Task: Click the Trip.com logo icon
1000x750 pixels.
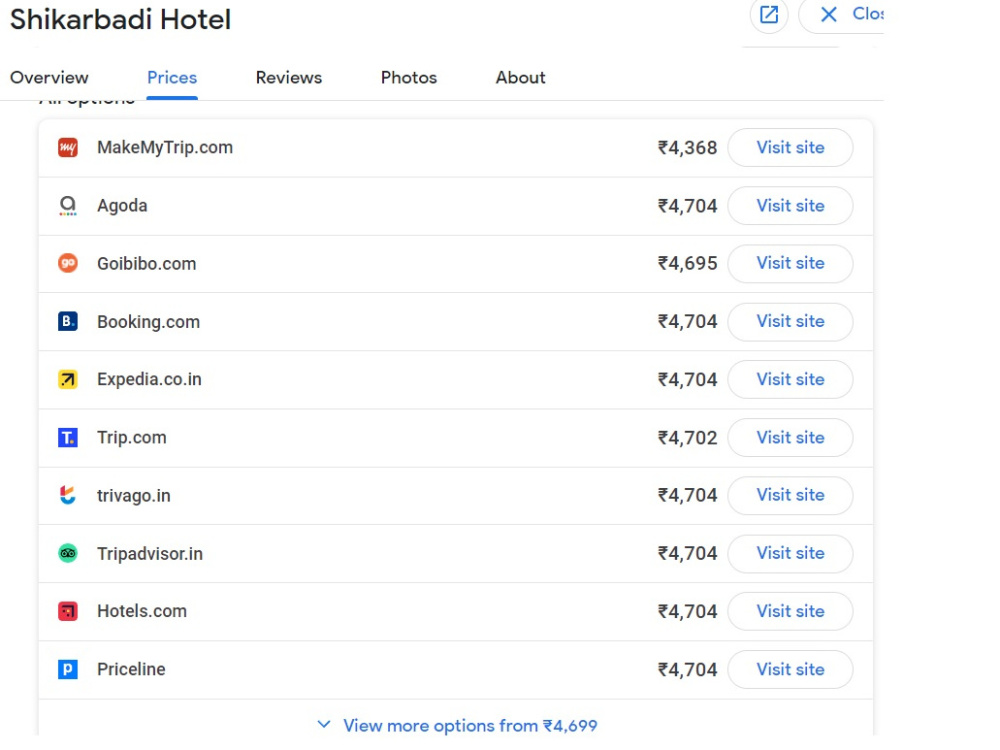Action: coord(68,438)
